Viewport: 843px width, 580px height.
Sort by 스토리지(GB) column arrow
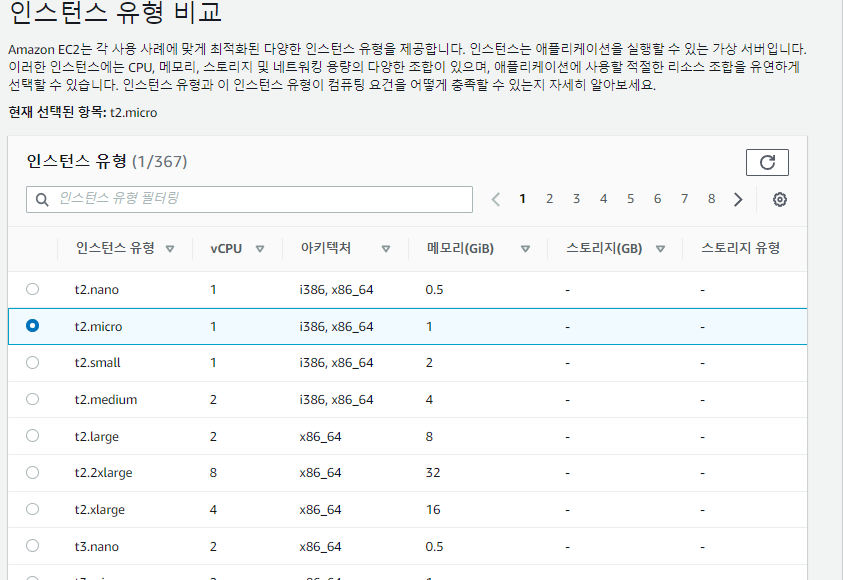[x=660, y=249]
